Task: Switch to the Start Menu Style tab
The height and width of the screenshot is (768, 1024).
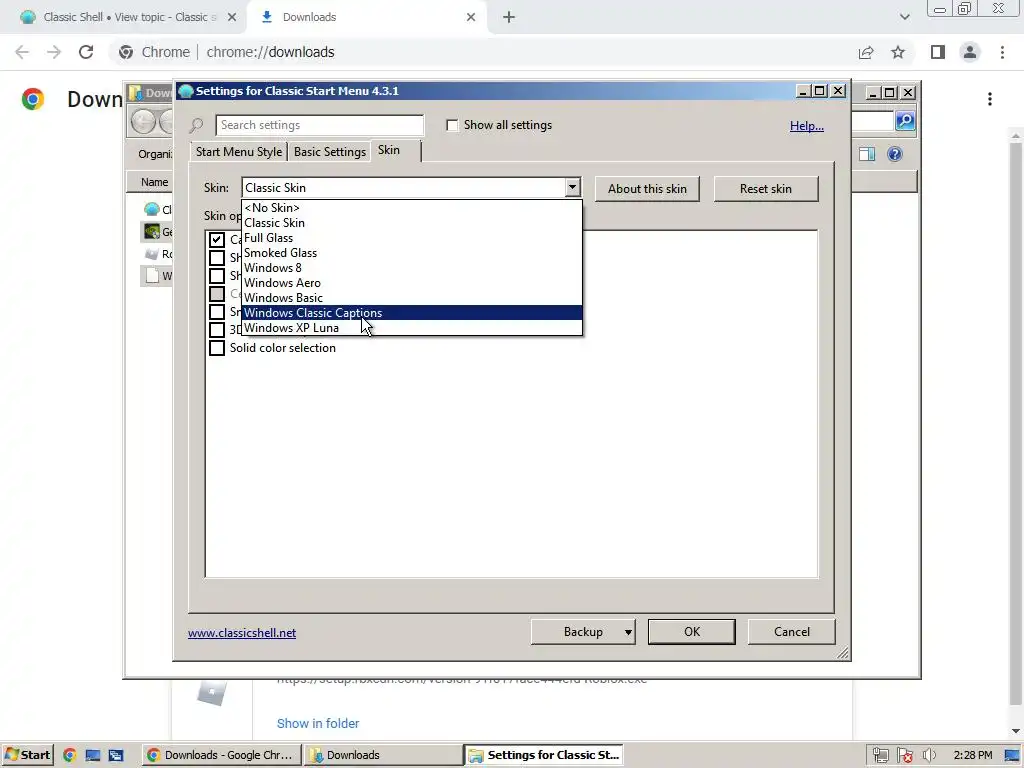Action: click(238, 152)
